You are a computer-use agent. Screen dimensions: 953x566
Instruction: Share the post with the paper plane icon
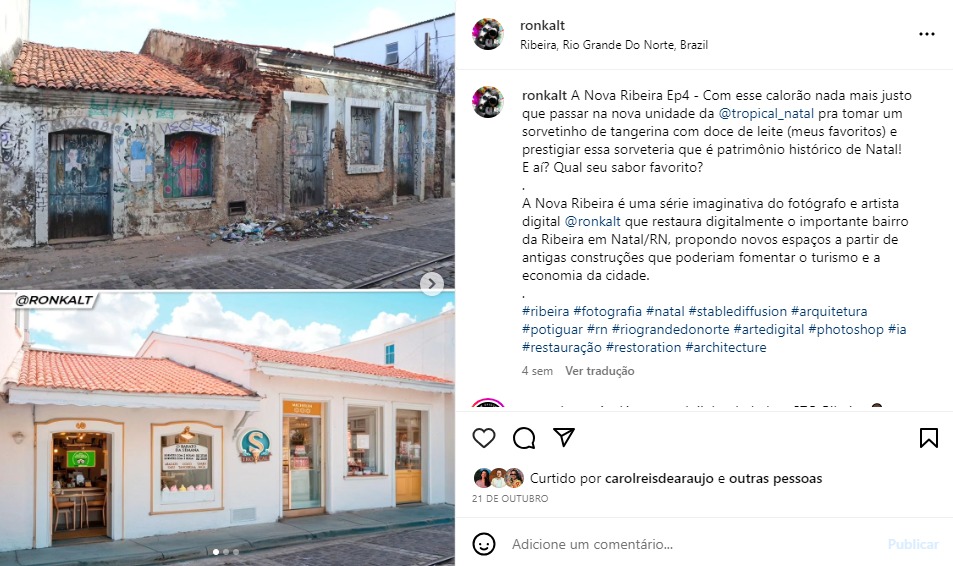564,438
